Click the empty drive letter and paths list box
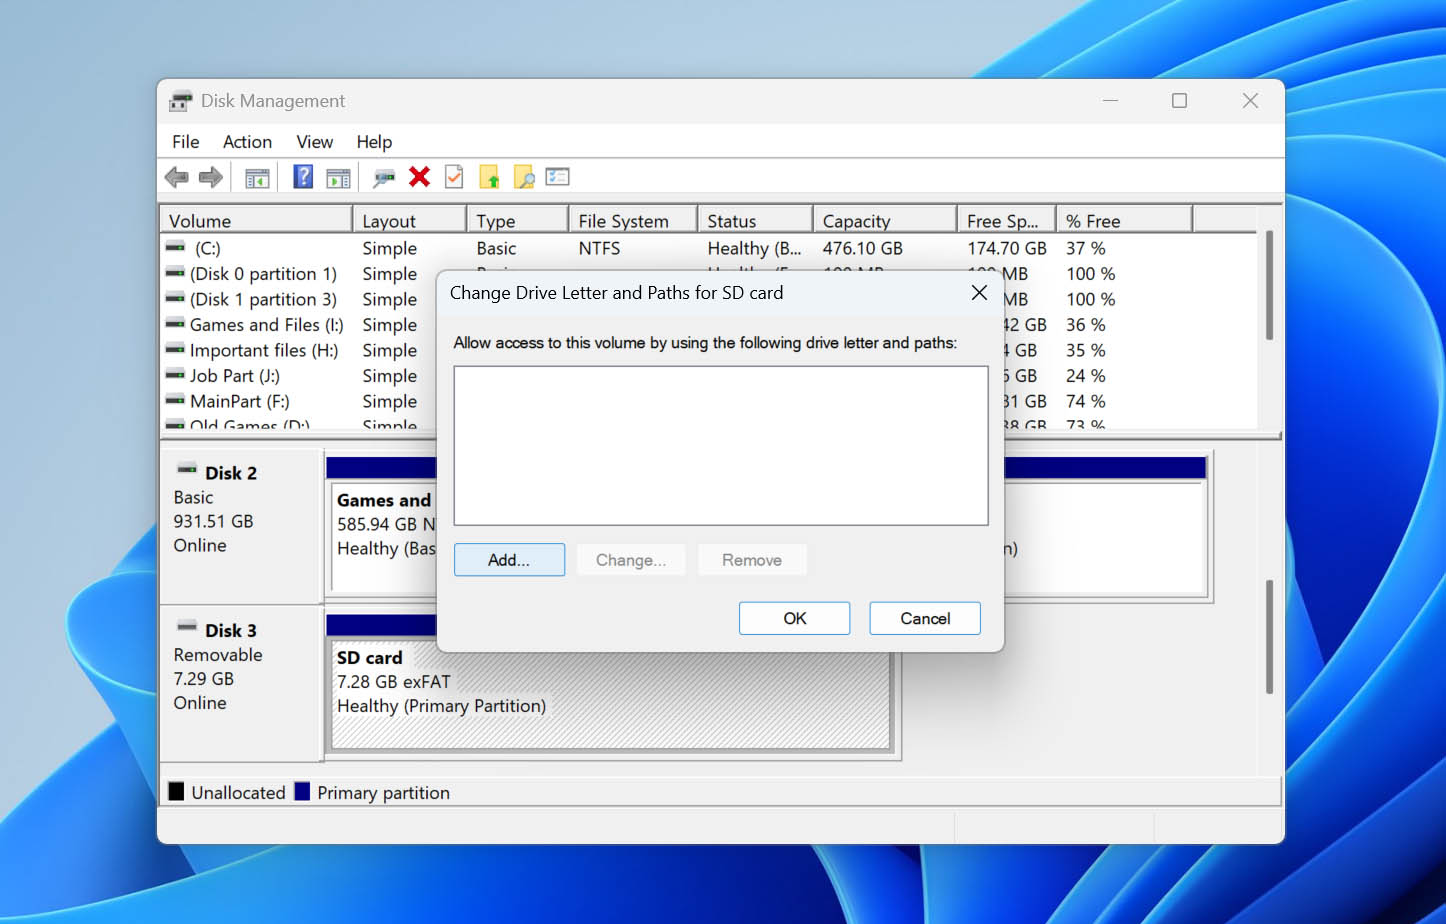Screen dimensions: 1446x924 [721, 446]
